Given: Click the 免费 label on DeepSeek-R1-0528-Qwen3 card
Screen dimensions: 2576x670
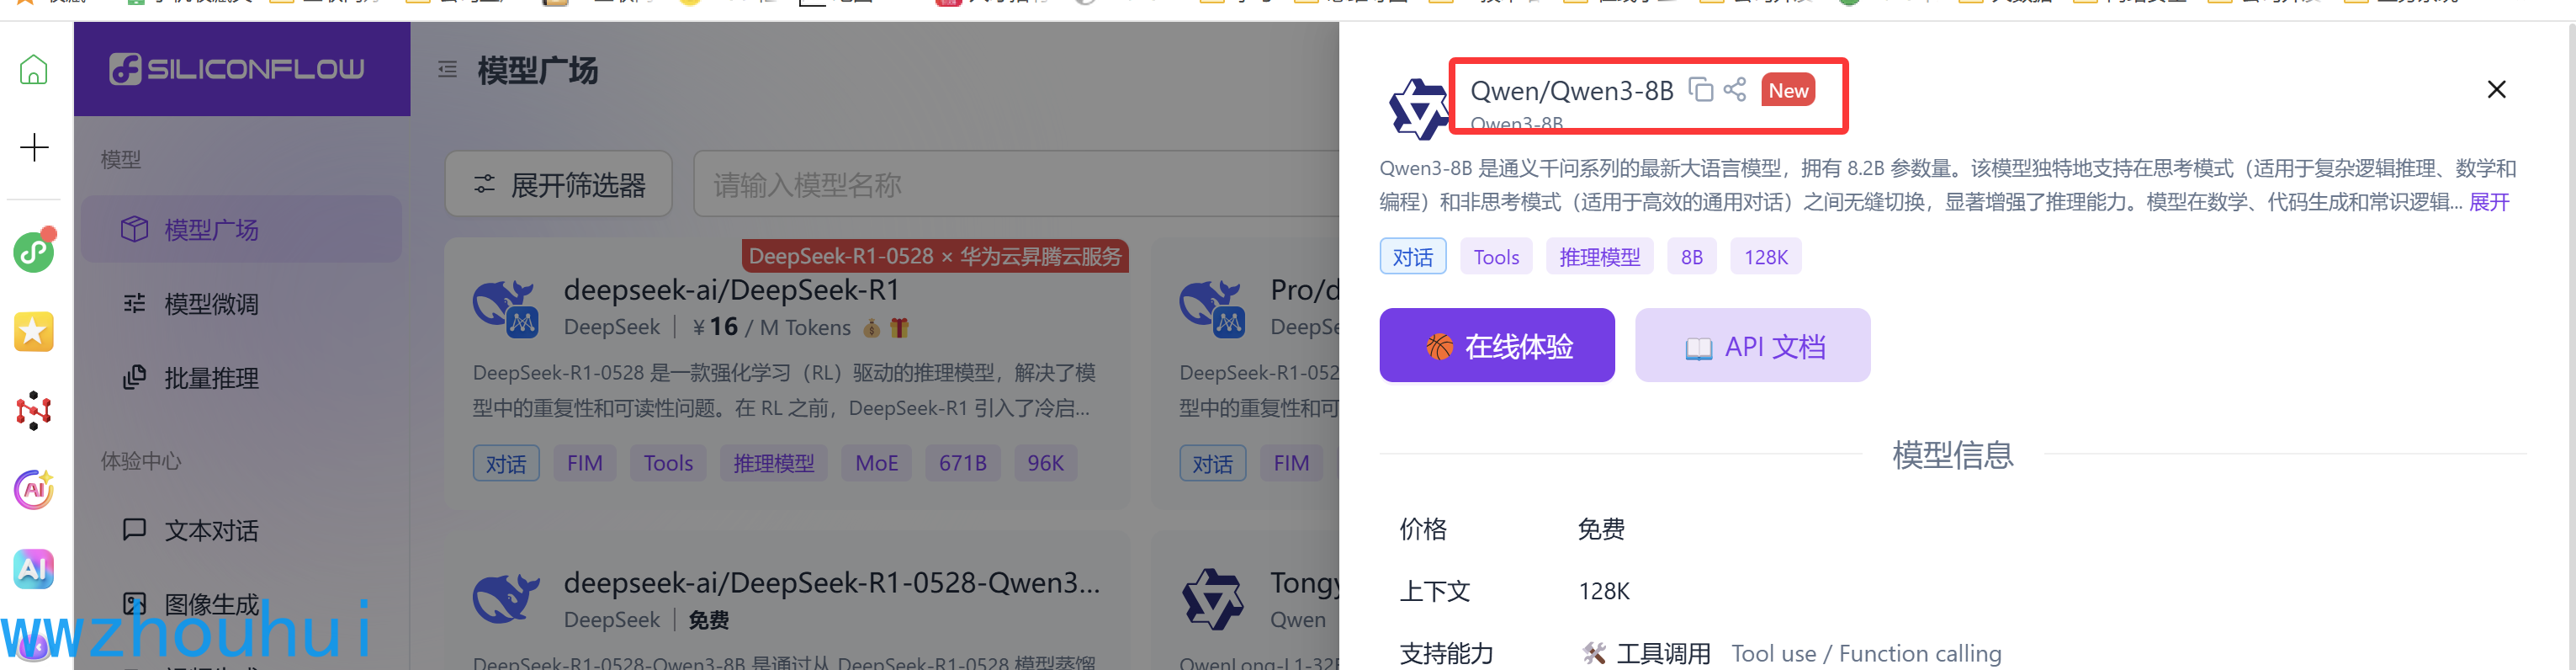Looking at the screenshot, I should coord(709,620).
